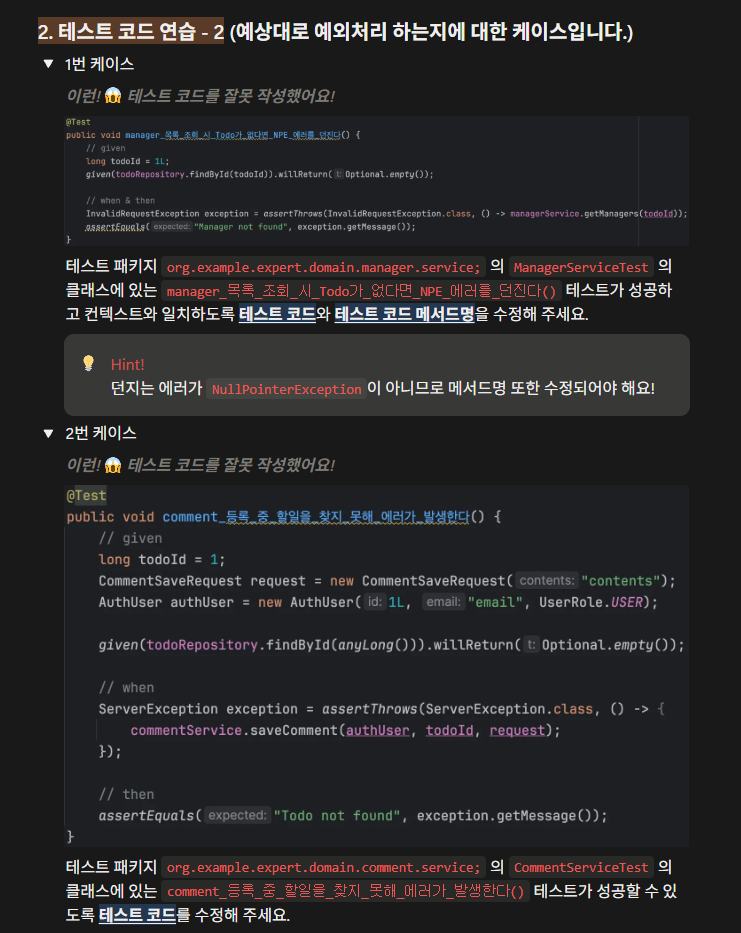Click underlined '테스트 코드' before '와' in 1번 케이스
Image resolution: width=741 pixels, height=933 pixels.
point(277,314)
